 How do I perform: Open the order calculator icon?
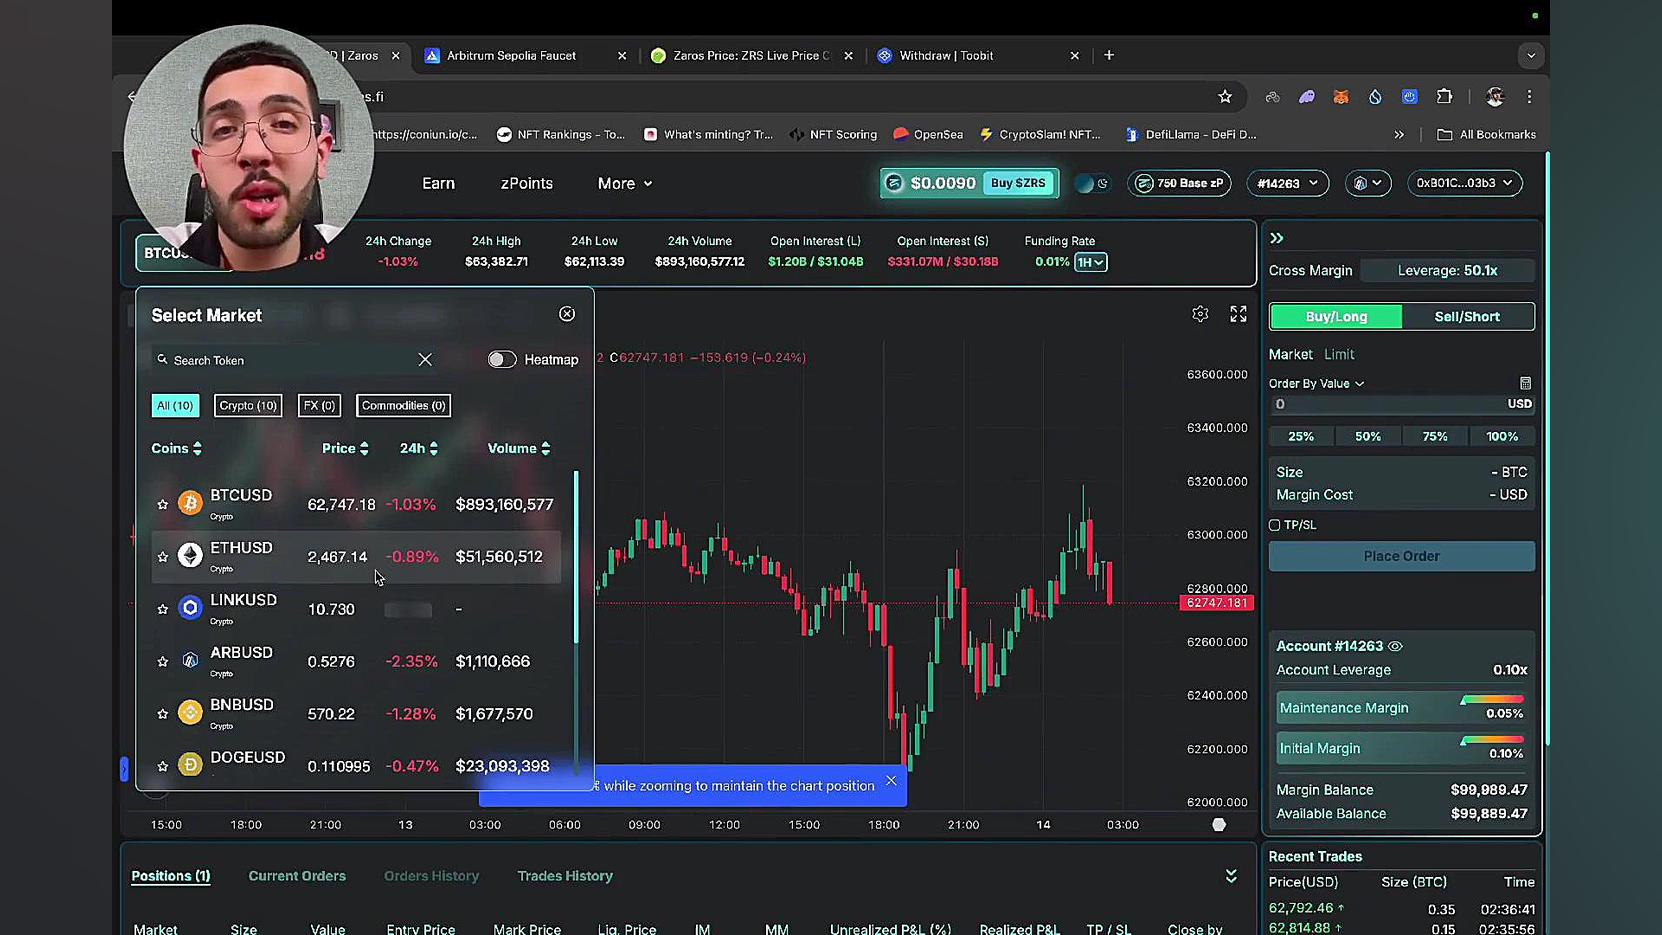click(1525, 384)
